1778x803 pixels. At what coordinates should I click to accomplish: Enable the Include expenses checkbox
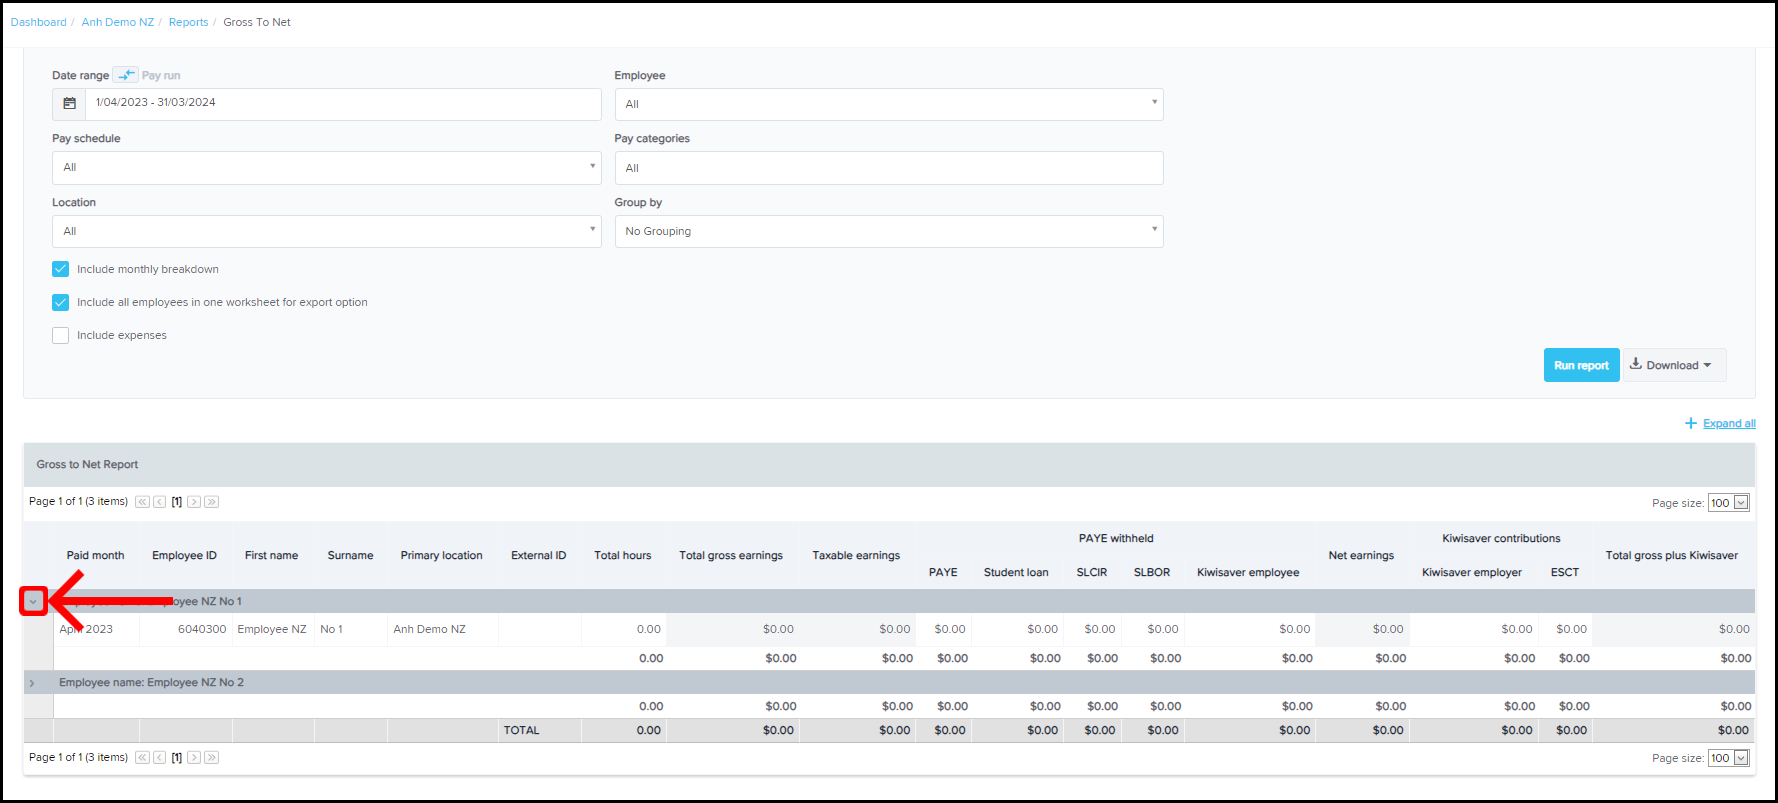pos(61,336)
